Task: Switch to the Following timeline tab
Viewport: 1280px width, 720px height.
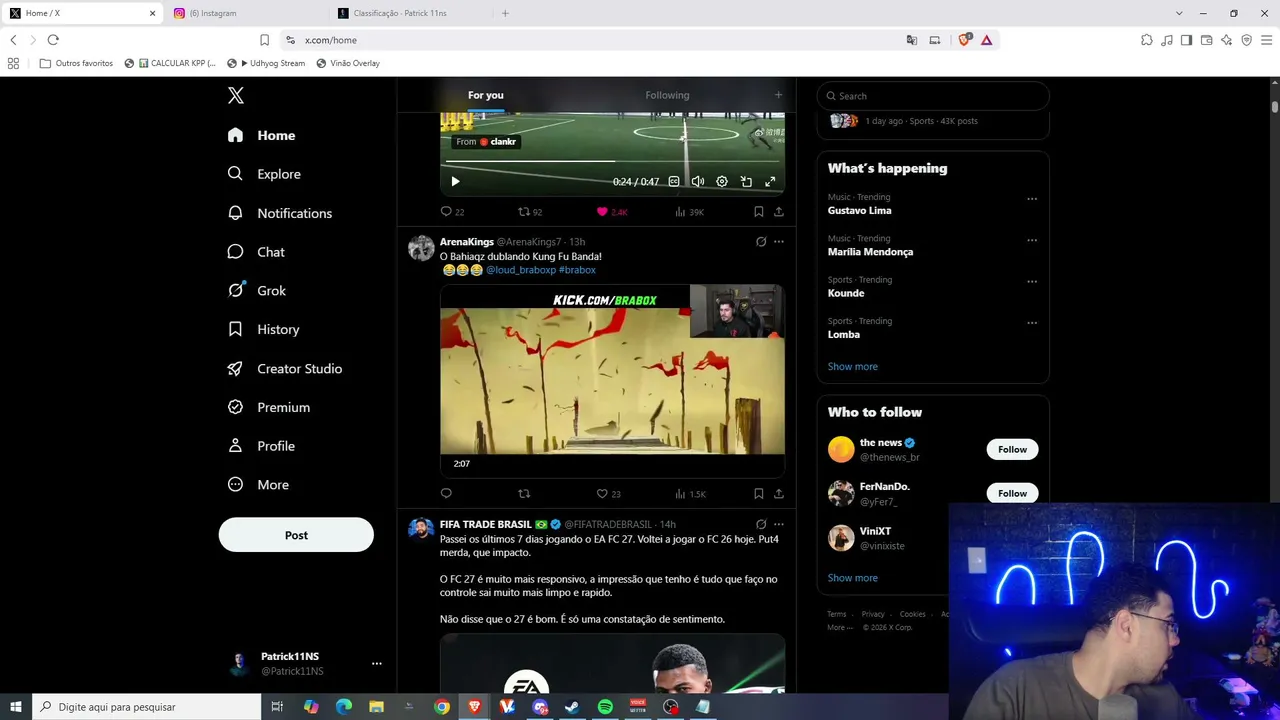Action: coord(667,95)
